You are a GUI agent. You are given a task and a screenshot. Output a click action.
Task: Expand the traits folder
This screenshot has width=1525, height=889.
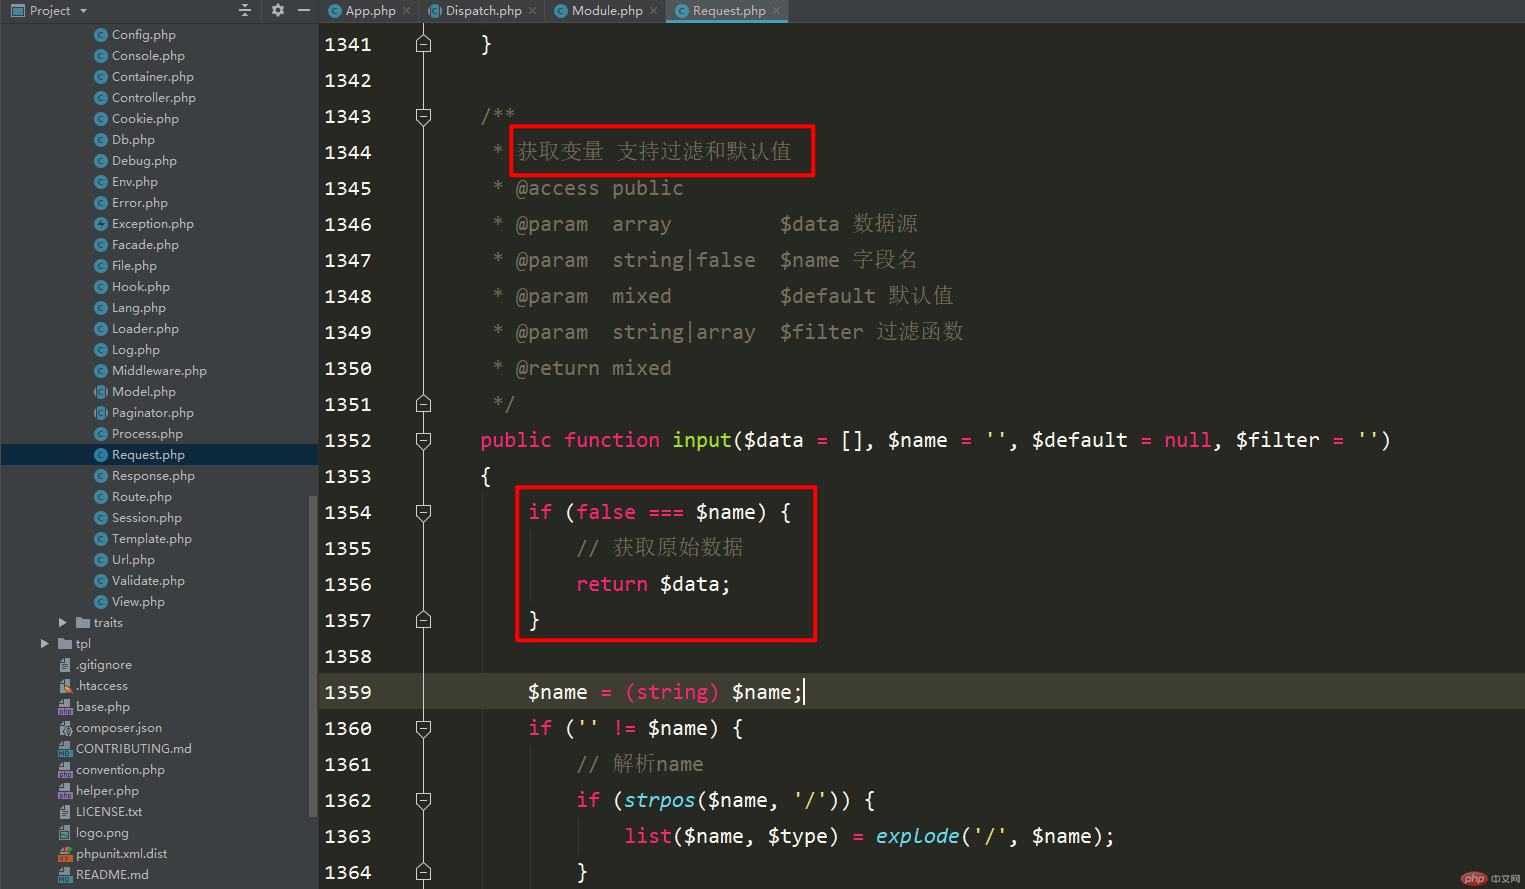click(63, 623)
